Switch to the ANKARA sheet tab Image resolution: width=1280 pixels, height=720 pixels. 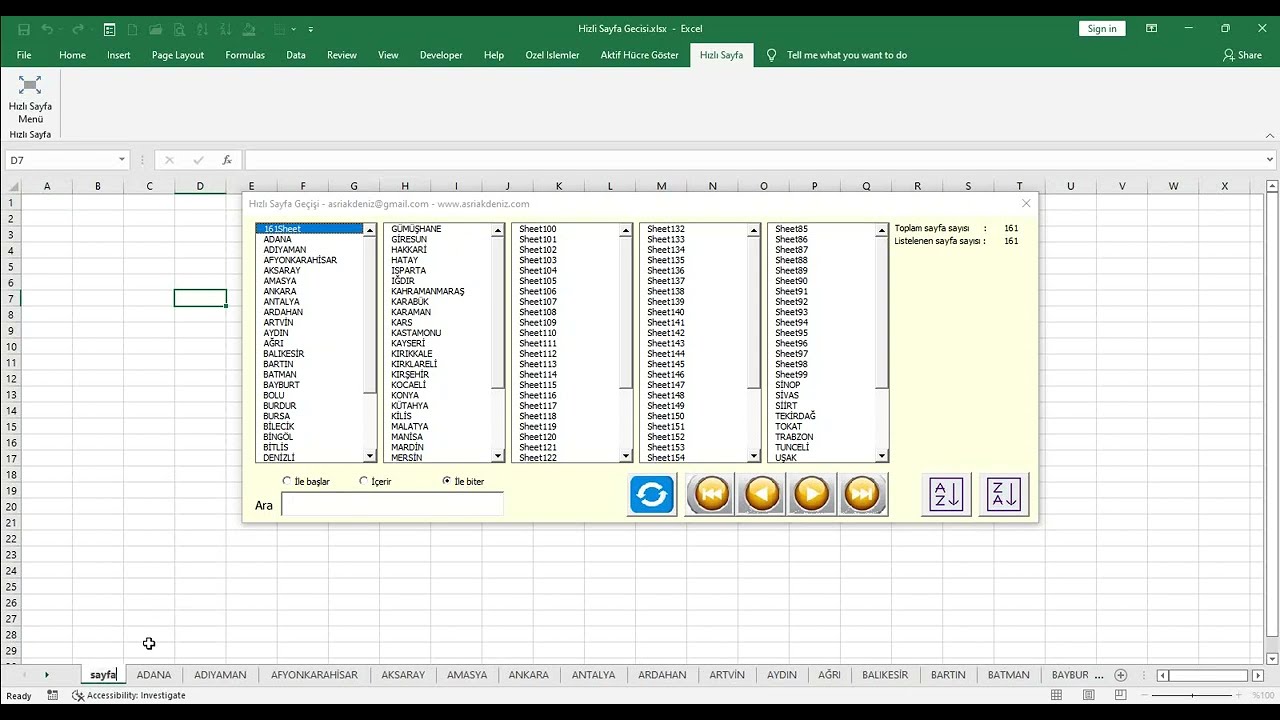528,675
